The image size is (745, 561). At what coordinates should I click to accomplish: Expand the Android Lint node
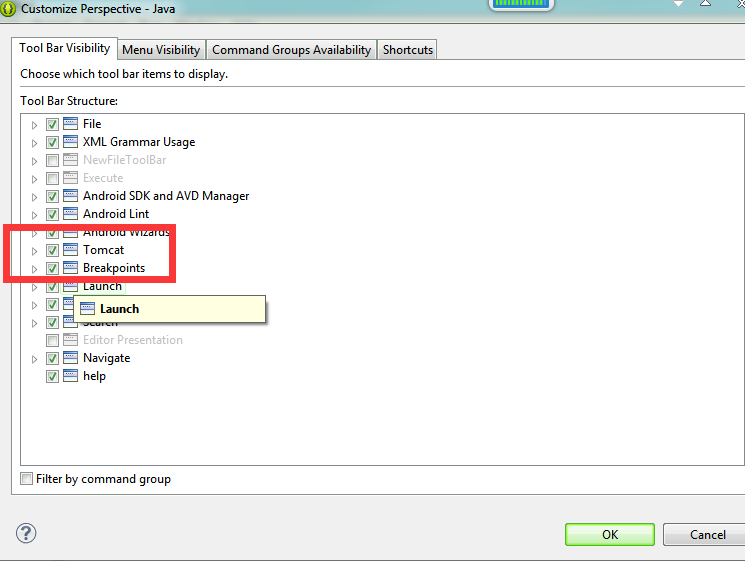pyautogui.click(x=34, y=215)
